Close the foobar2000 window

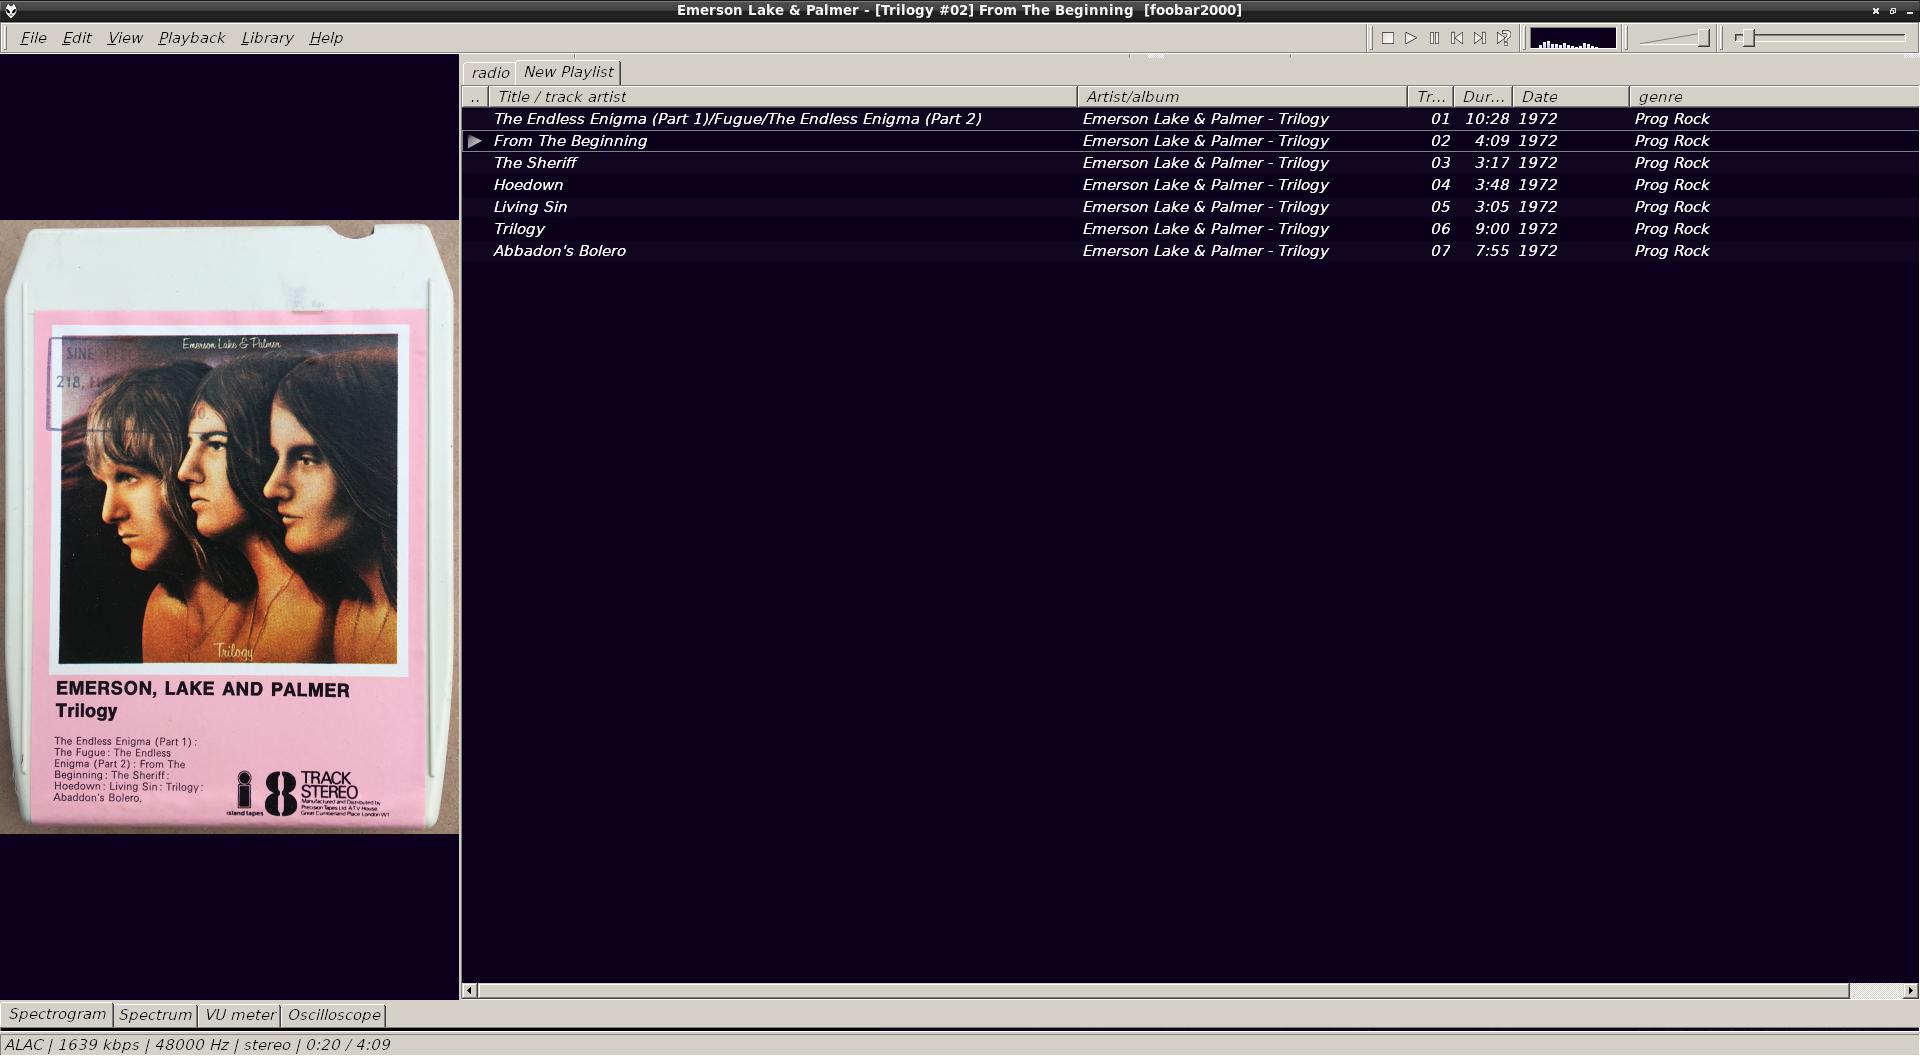click(x=1876, y=10)
